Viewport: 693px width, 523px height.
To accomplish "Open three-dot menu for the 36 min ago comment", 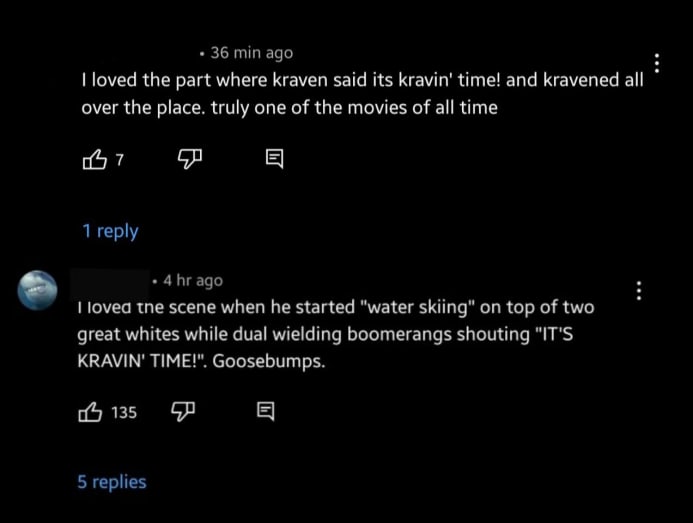I will coord(657,63).
